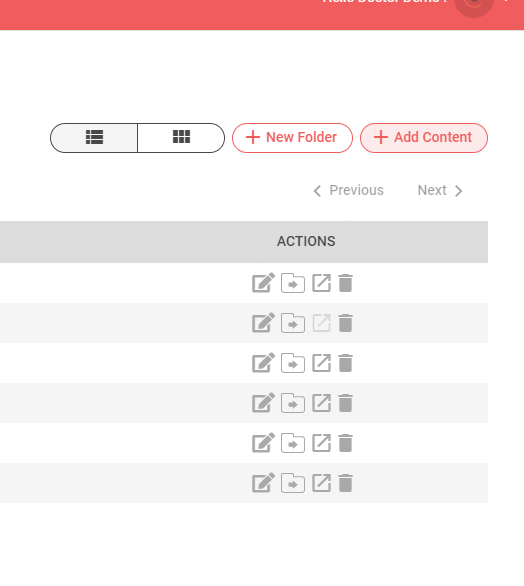Delete the last row item

click(345, 483)
